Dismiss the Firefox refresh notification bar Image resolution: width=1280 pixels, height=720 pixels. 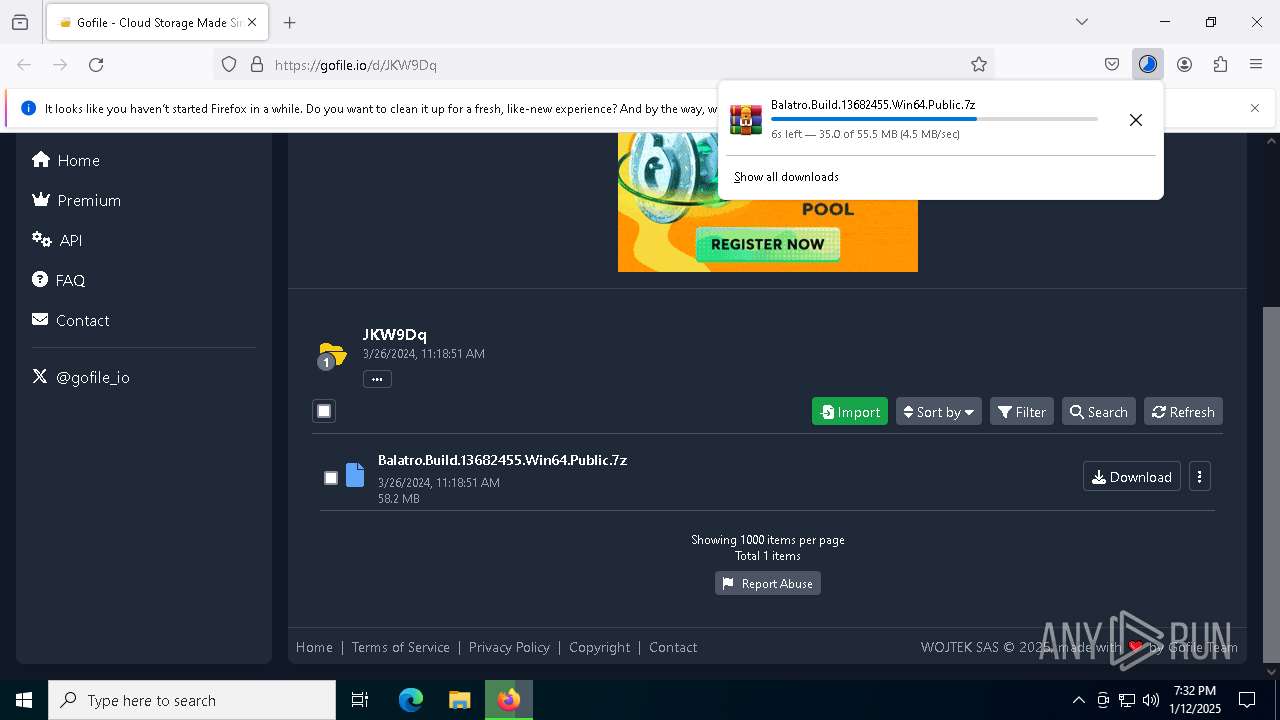(x=1255, y=108)
